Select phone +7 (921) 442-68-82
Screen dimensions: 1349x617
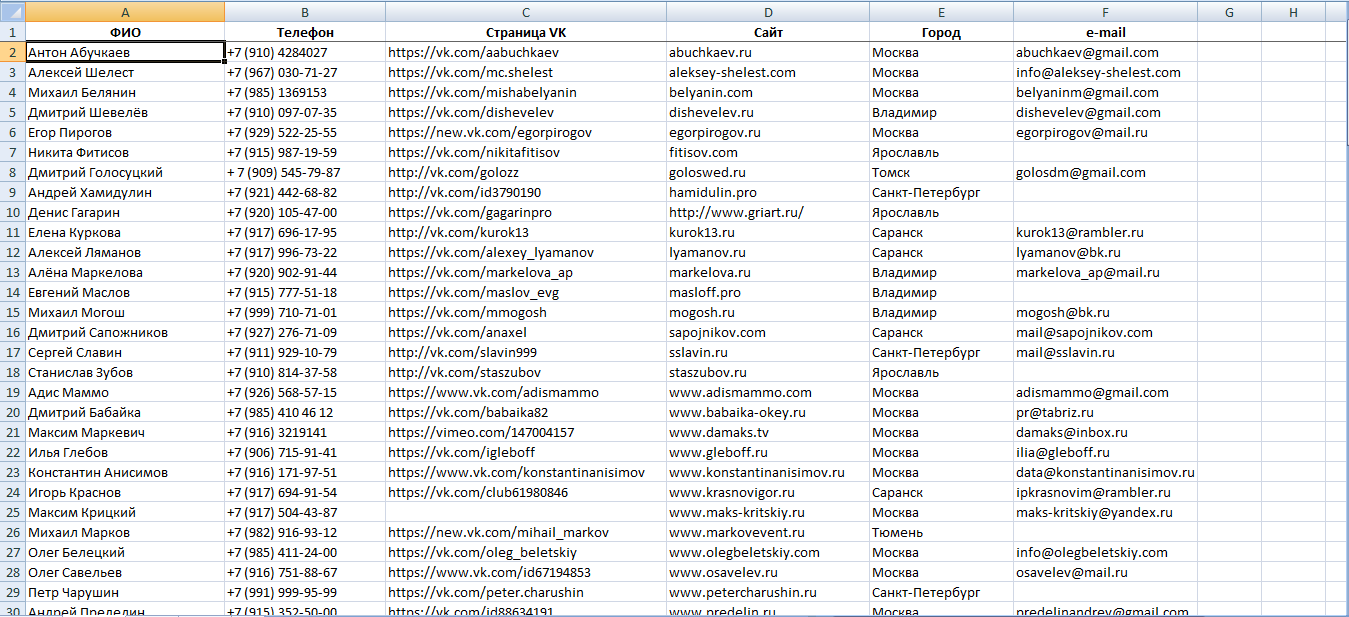coord(305,192)
